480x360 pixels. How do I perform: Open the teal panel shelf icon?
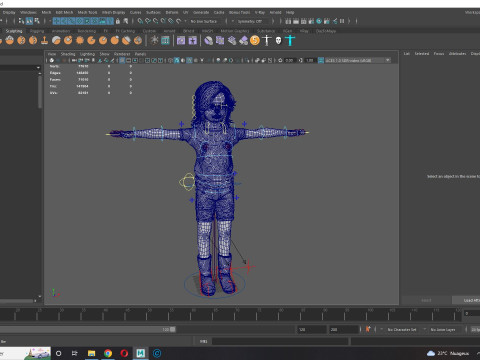[x=165, y=41]
